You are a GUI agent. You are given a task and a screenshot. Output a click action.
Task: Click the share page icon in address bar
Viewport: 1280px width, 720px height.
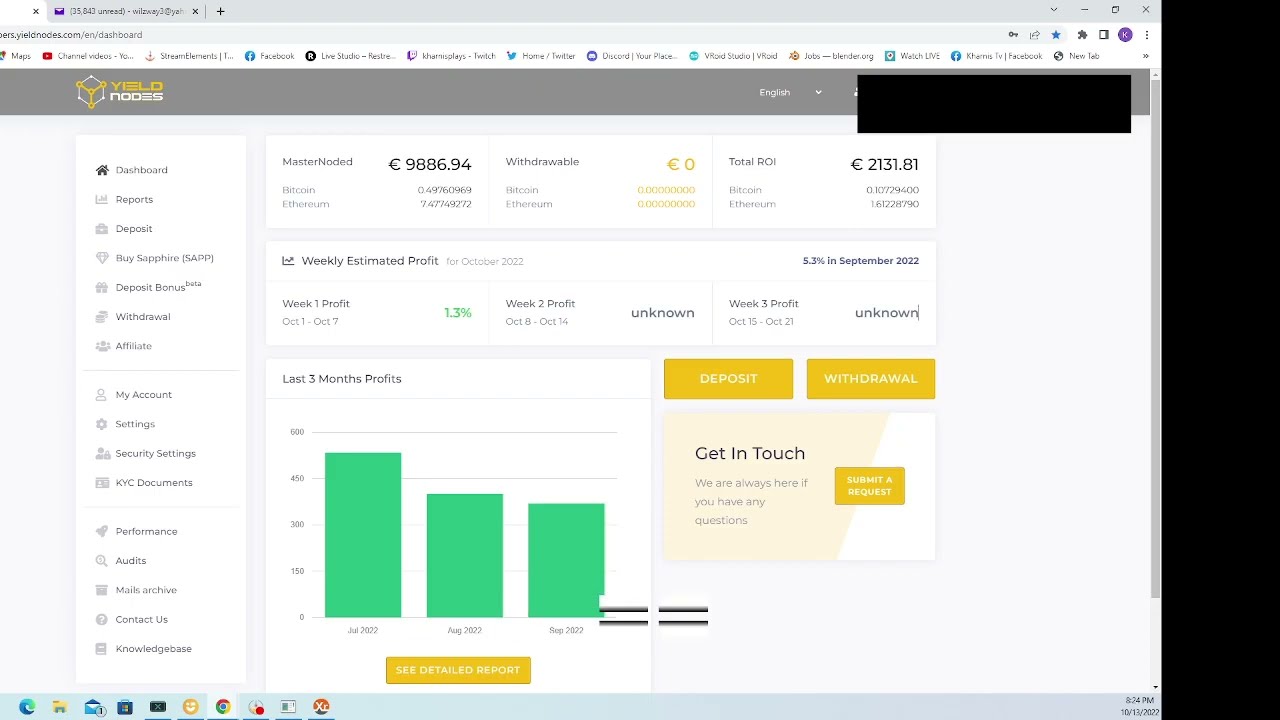click(1034, 34)
